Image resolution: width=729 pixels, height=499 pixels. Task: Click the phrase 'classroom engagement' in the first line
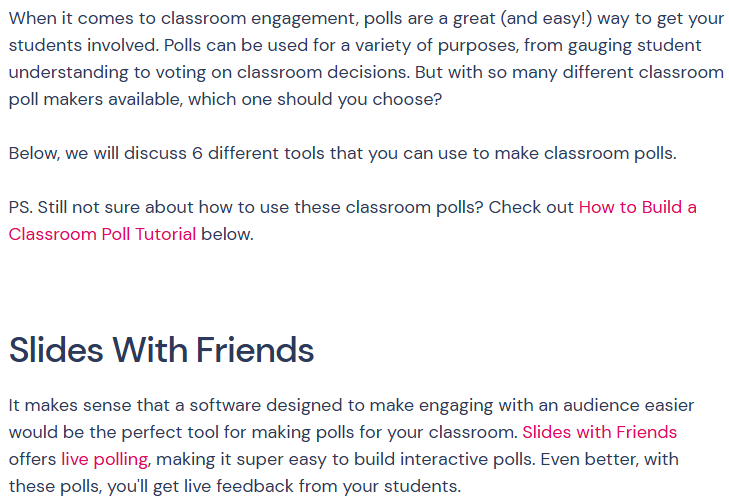pos(259,19)
